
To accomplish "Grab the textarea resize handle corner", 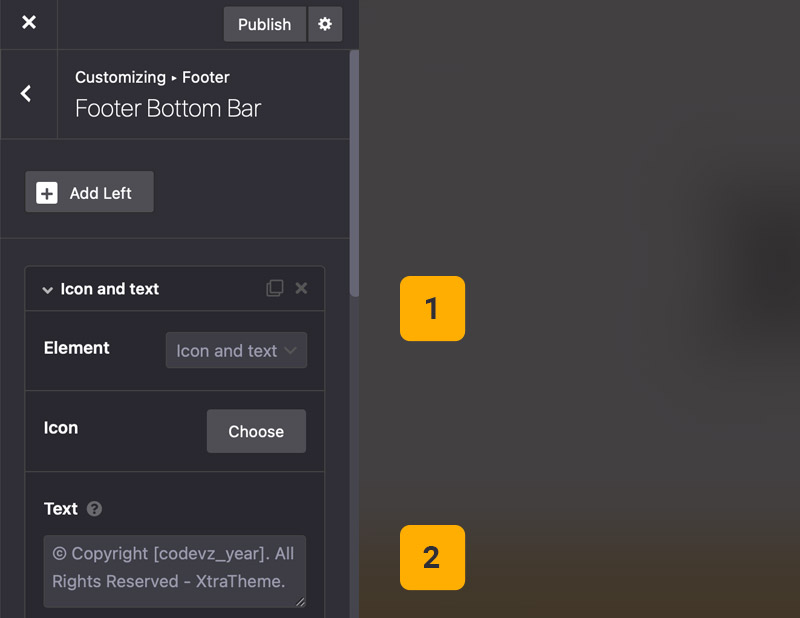I will click(301, 602).
